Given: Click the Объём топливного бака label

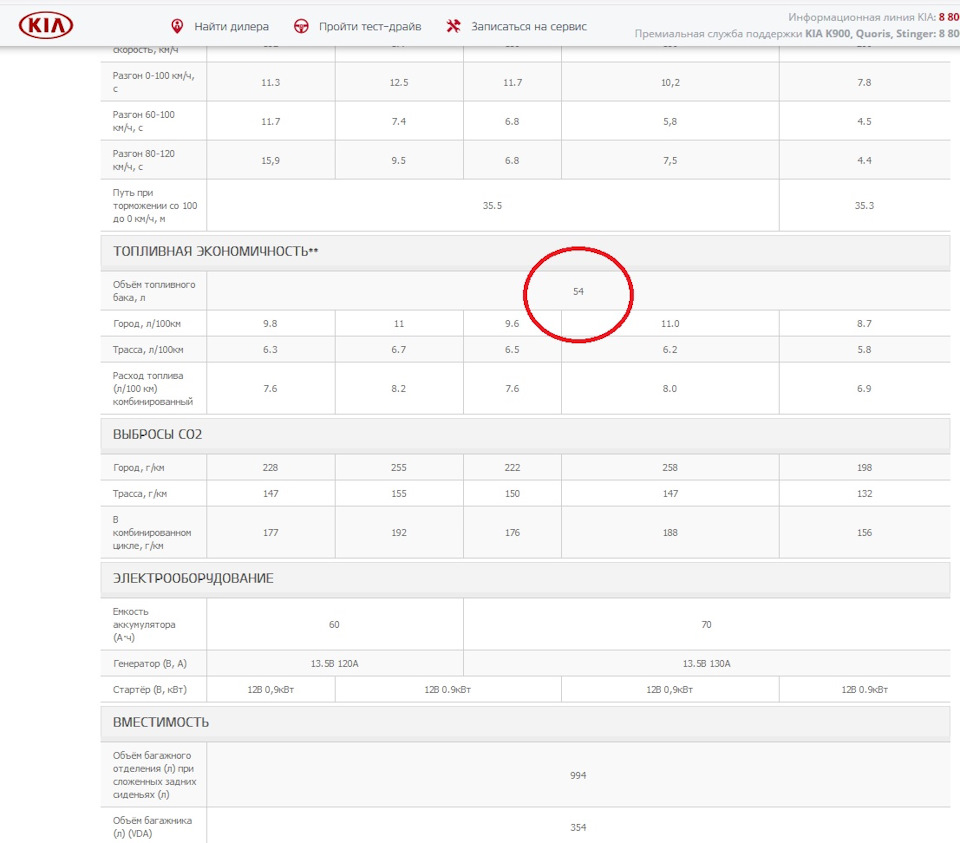Looking at the screenshot, I should point(154,291).
